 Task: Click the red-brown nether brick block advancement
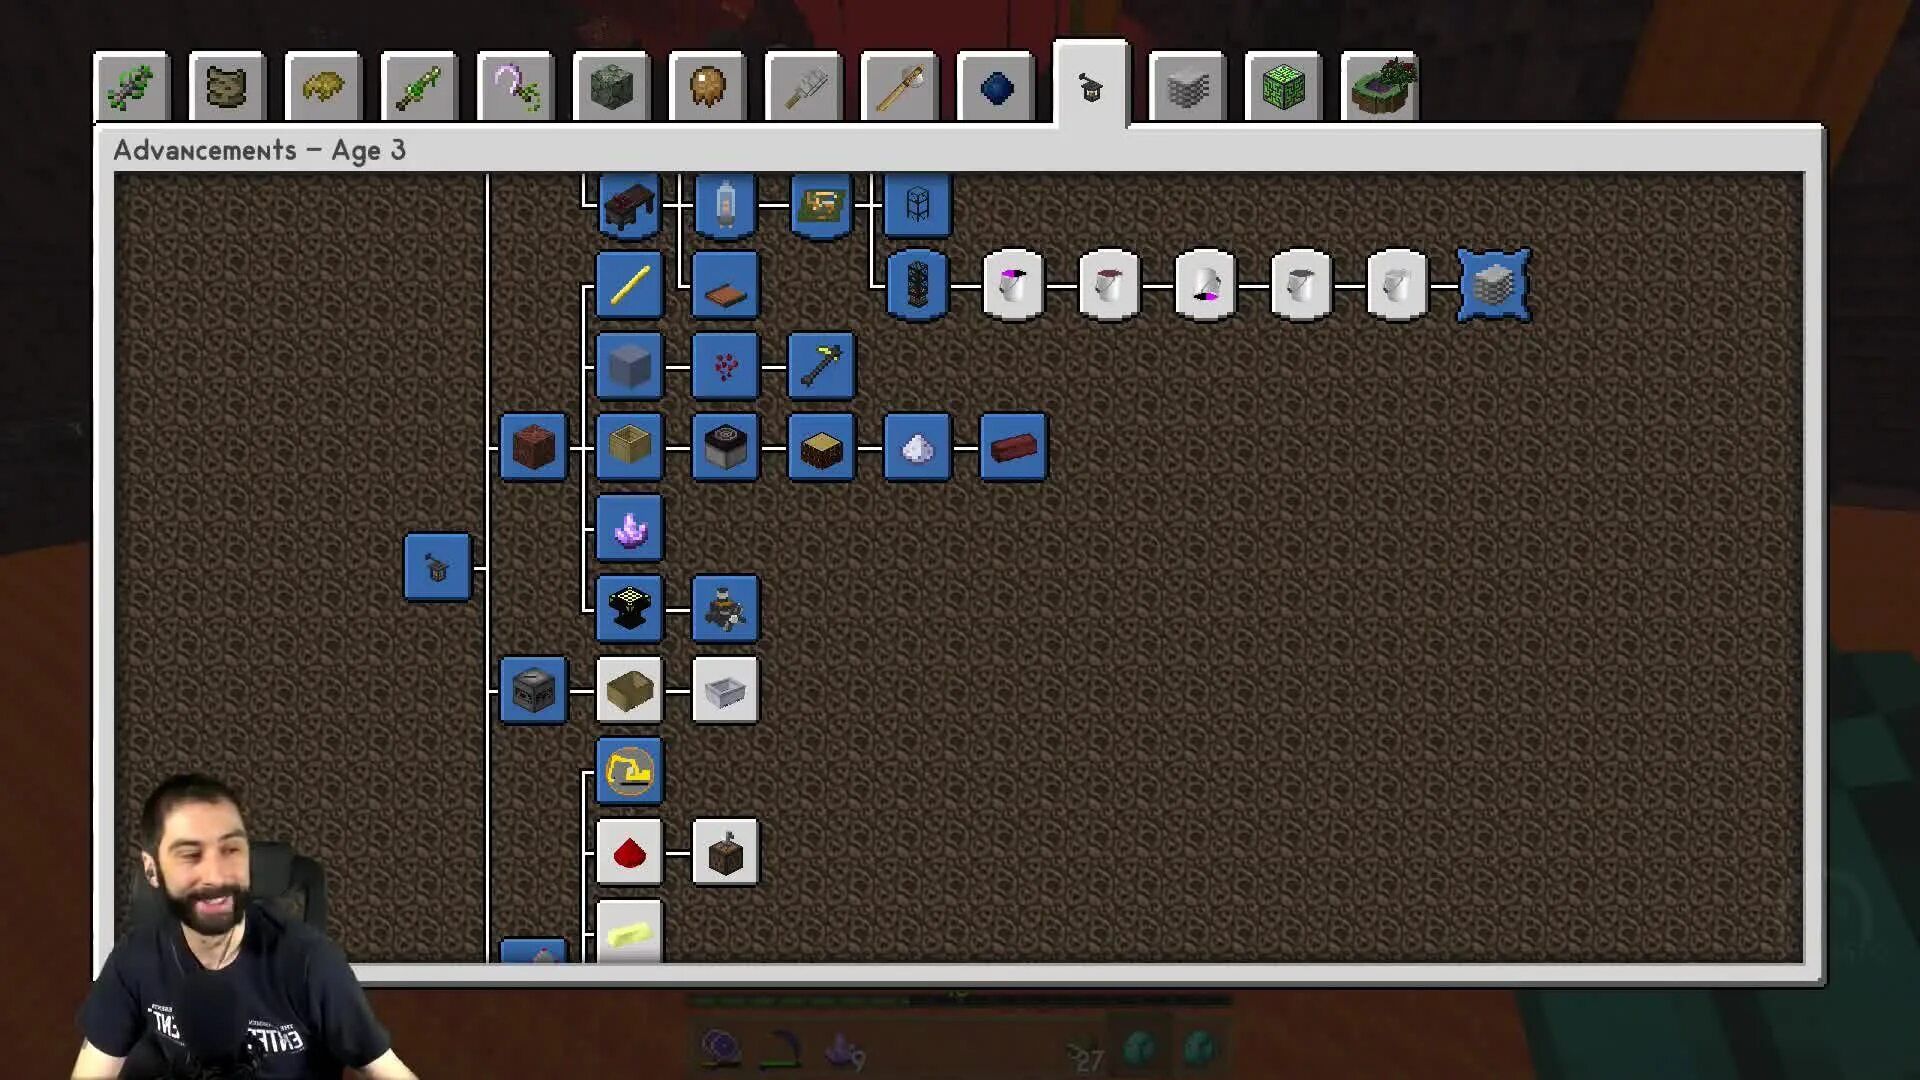533,447
